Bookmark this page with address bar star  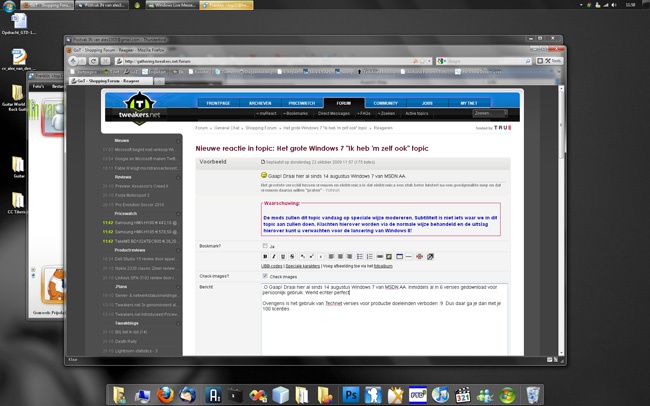pos(422,61)
